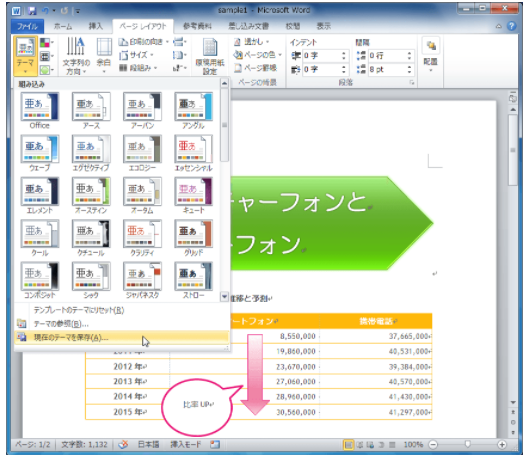Open the テーマ (Themes) gallery button
This screenshot has width=524, height=455.
click(x=25, y=56)
